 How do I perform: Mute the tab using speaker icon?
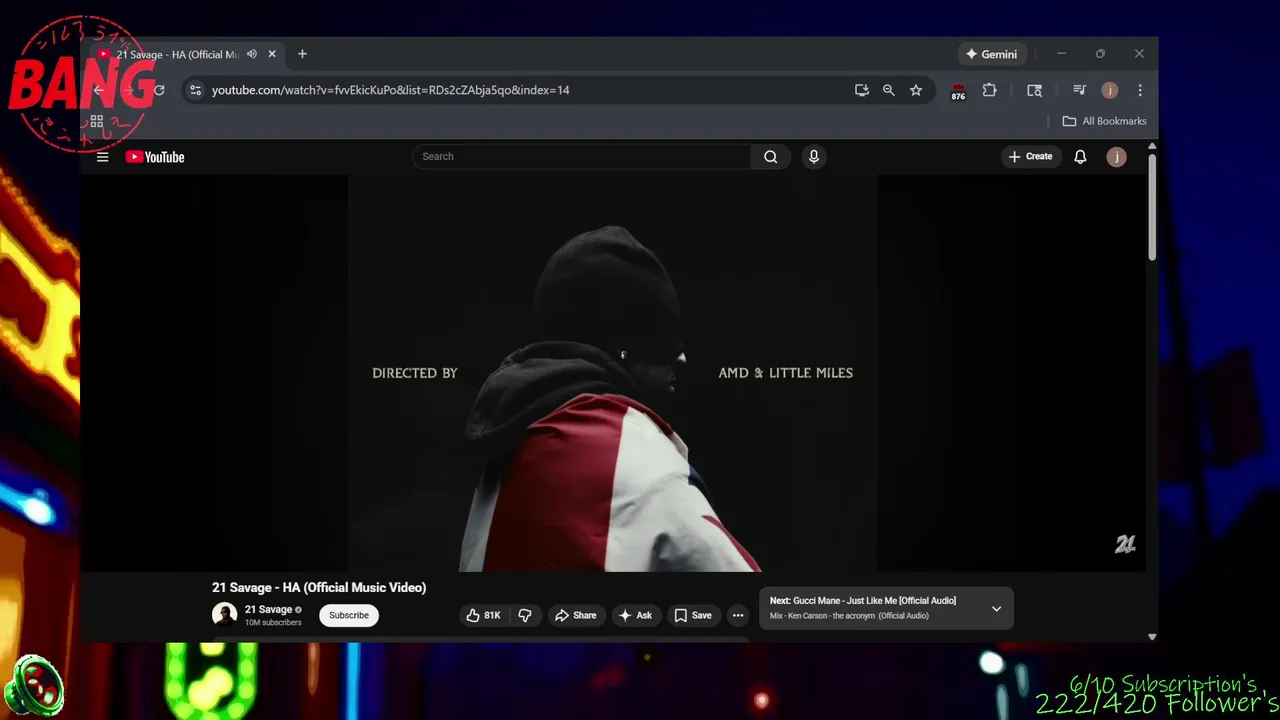coord(252,54)
